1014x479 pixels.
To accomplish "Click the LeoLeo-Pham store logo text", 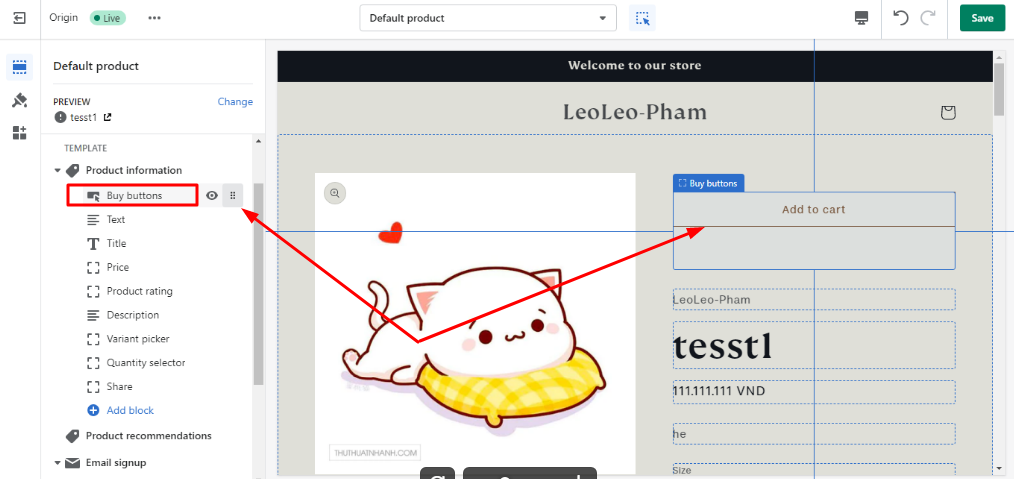I will pos(634,112).
